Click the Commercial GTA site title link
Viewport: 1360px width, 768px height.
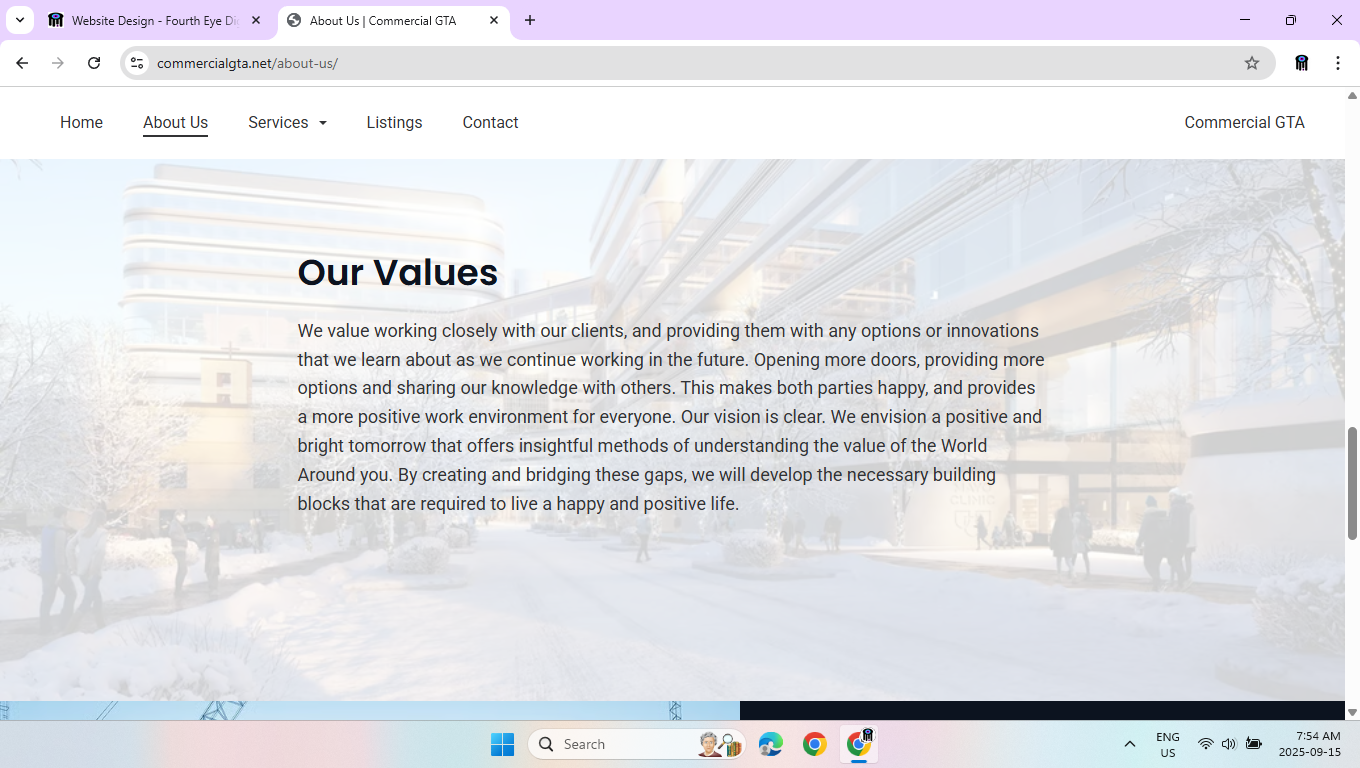1244,122
